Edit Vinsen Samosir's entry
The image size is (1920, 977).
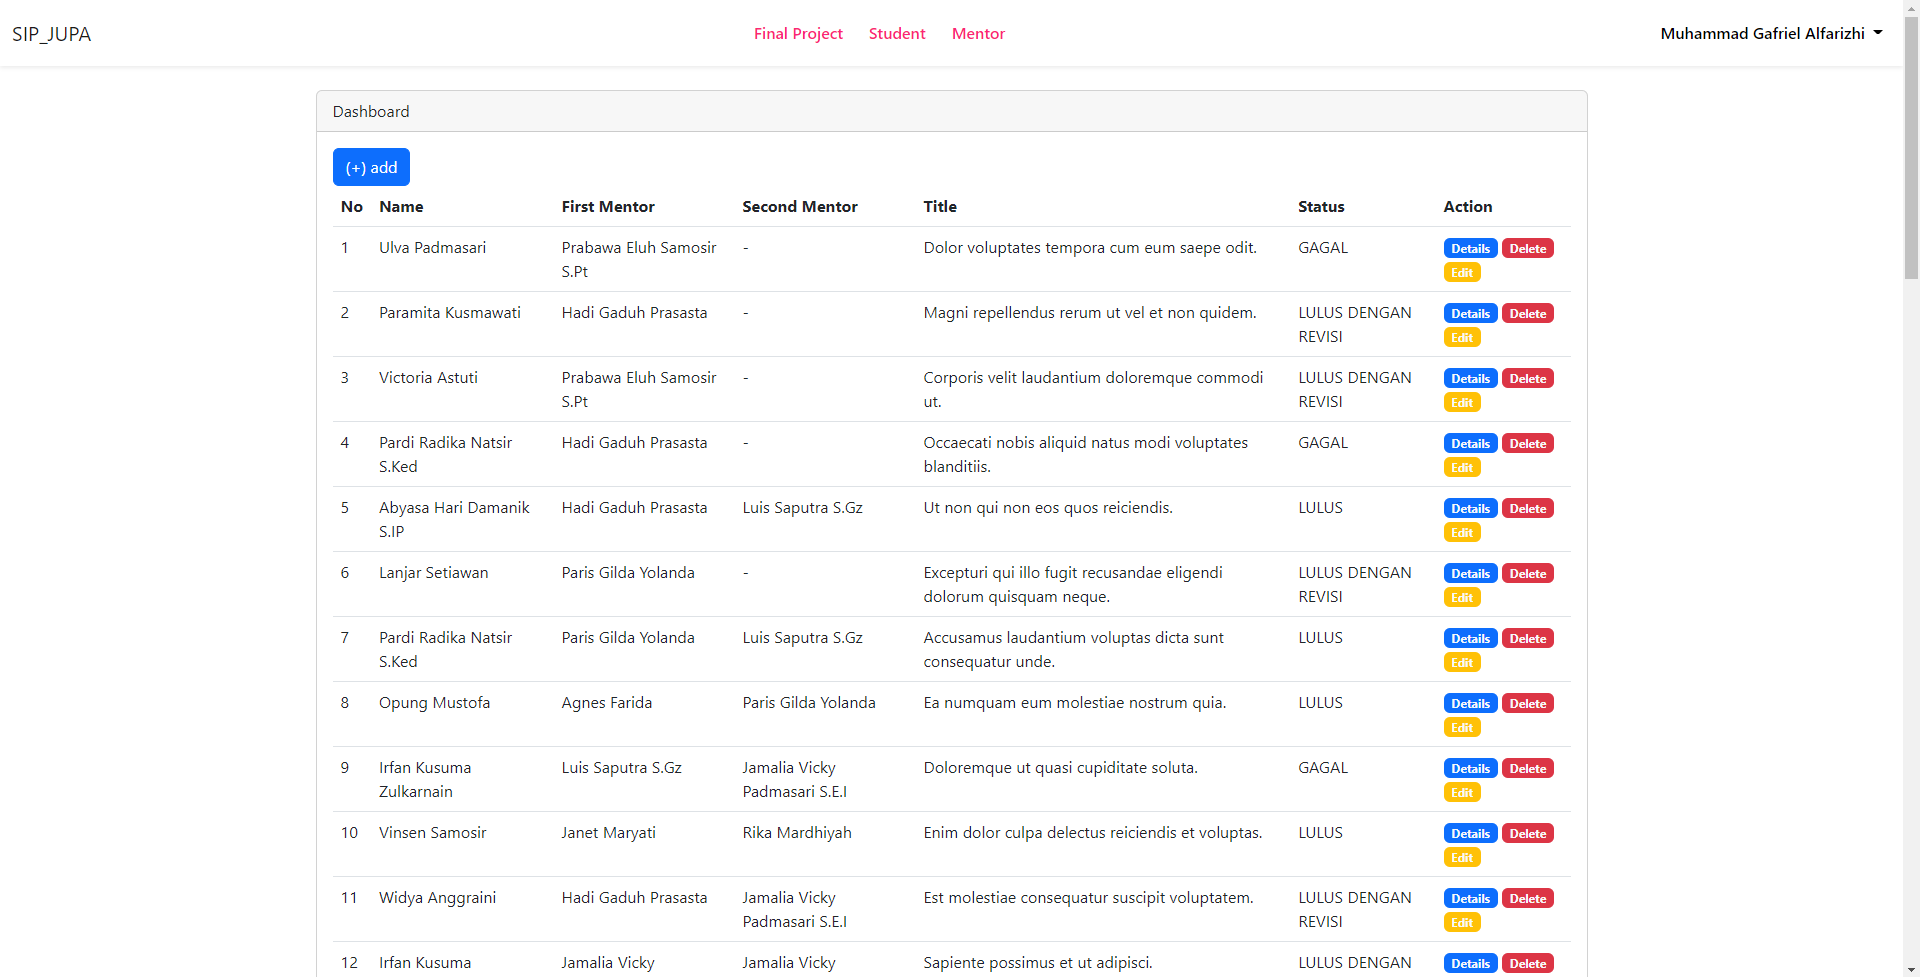tap(1462, 857)
